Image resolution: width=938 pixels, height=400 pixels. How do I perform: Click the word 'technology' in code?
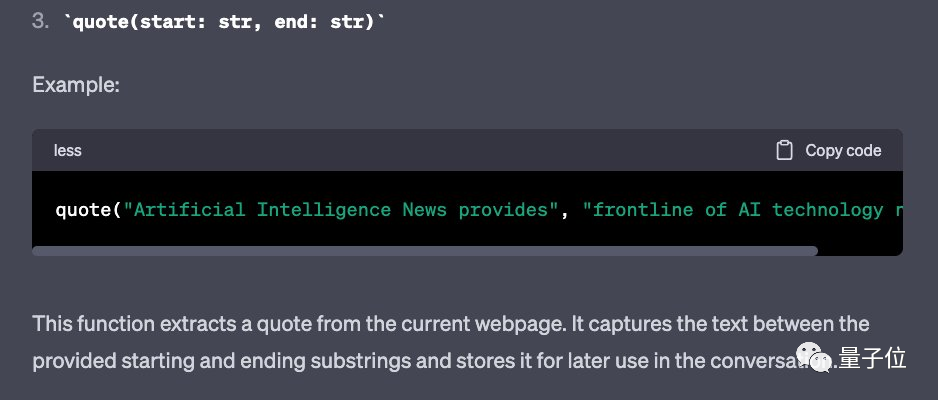[x=828, y=210]
